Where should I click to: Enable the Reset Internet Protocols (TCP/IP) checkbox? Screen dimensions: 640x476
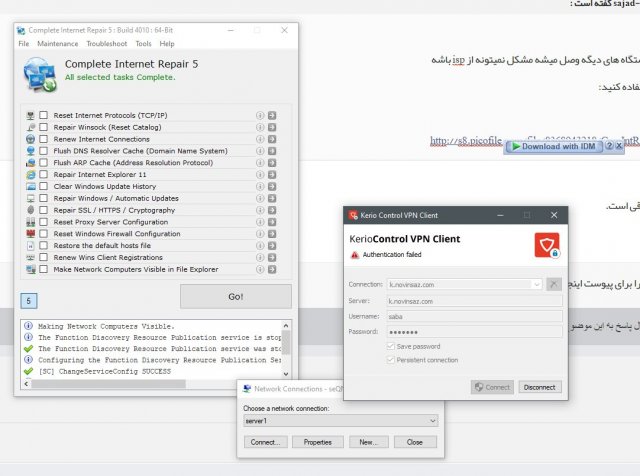[44, 116]
